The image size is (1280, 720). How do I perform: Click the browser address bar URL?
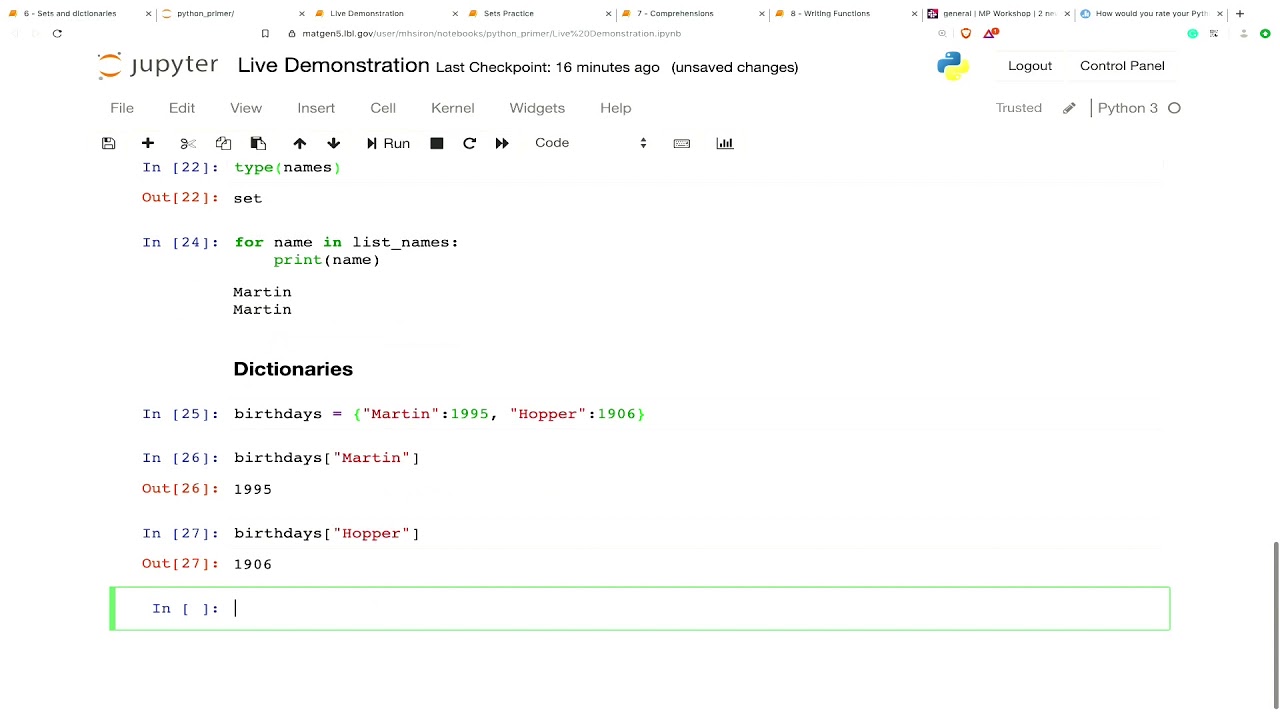coord(492,33)
